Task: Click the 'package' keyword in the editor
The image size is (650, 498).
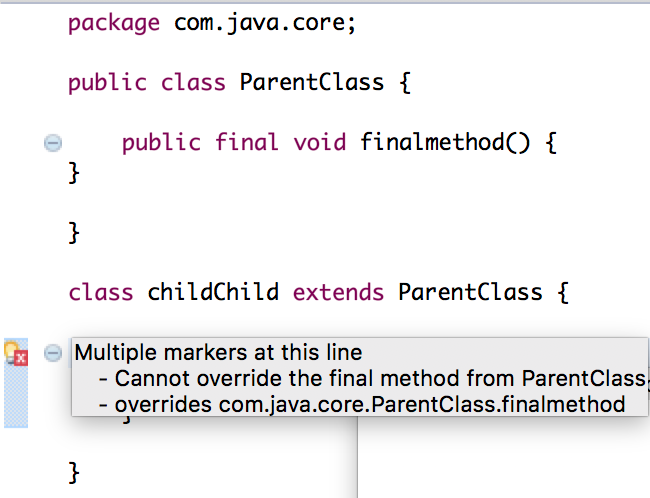Action: pyautogui.click(x=114, y=23)
